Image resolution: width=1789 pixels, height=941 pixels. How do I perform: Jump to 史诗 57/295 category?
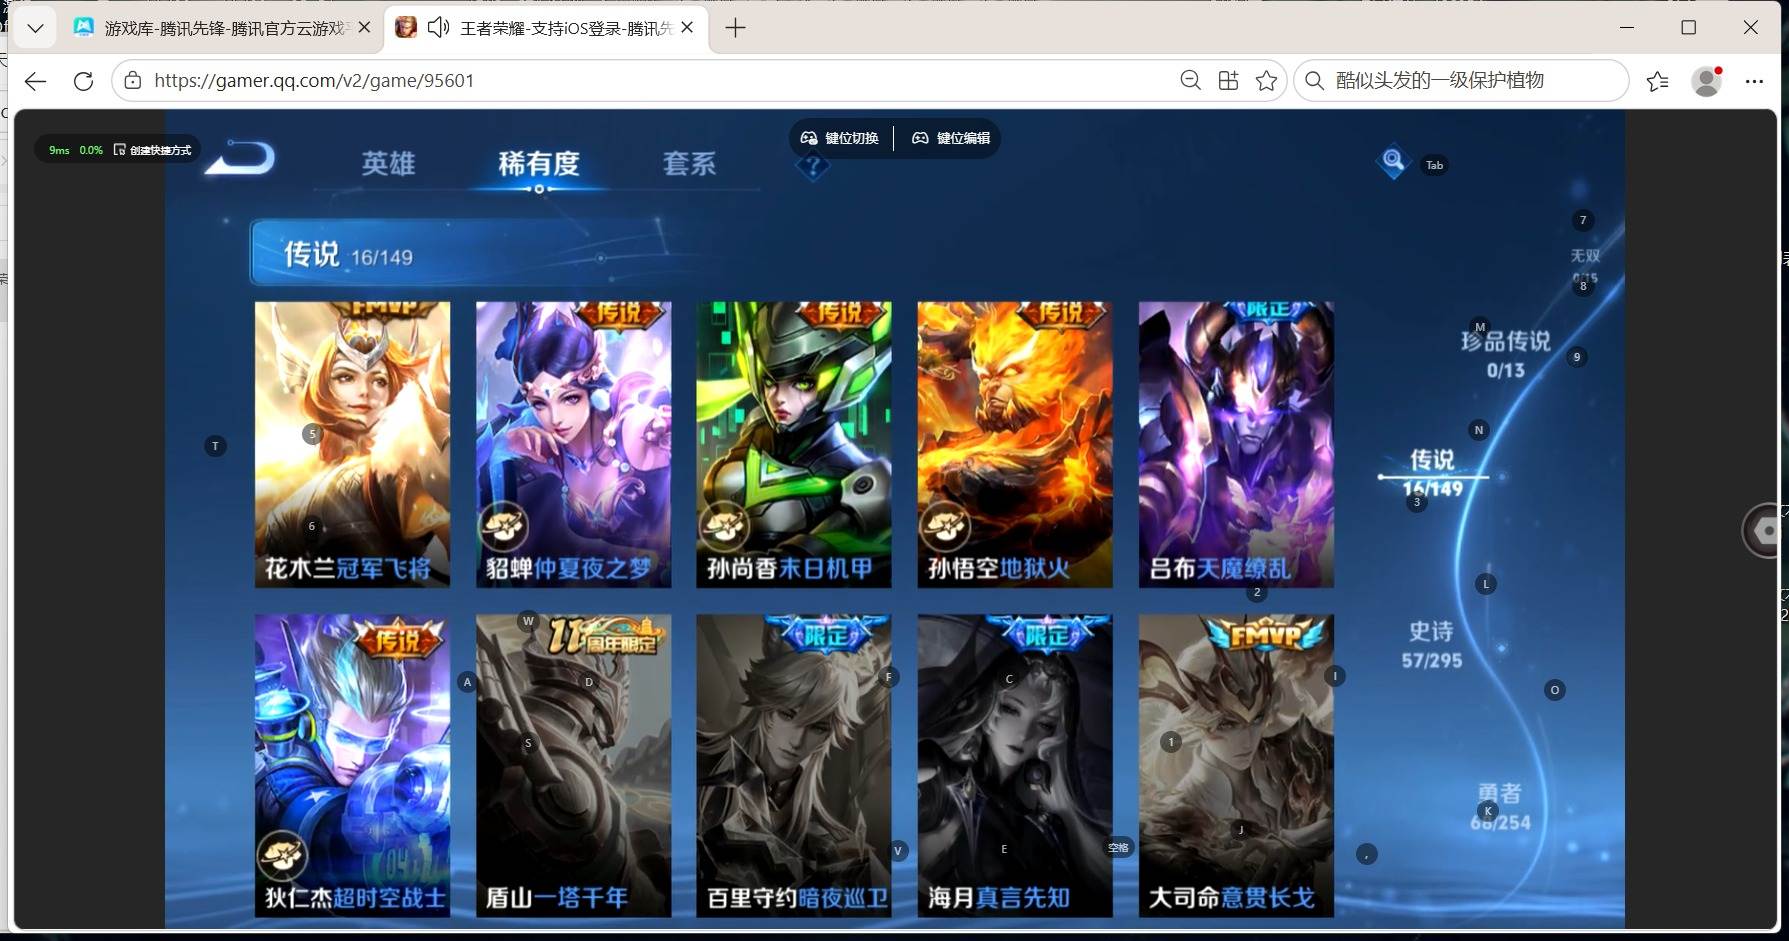click(x=1431, y=645)
